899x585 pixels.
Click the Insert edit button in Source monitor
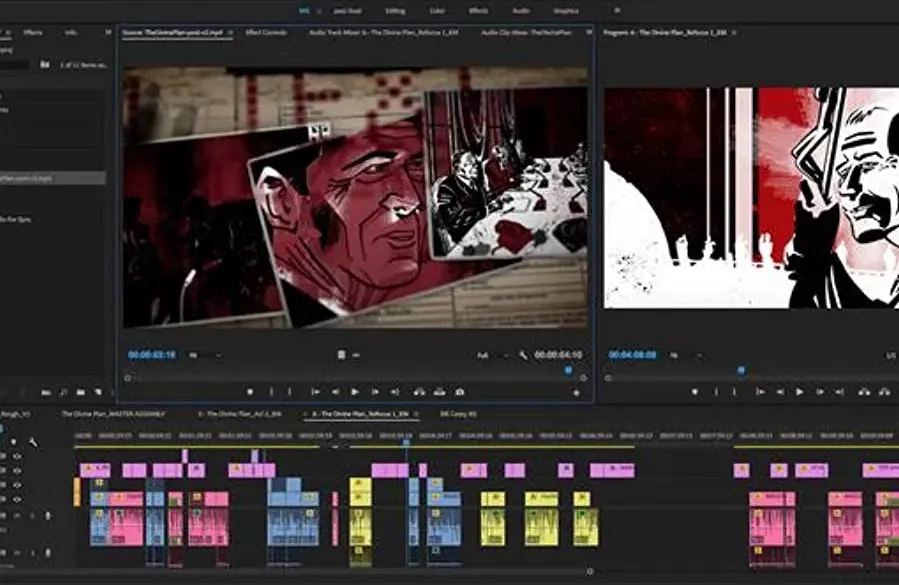420,392
